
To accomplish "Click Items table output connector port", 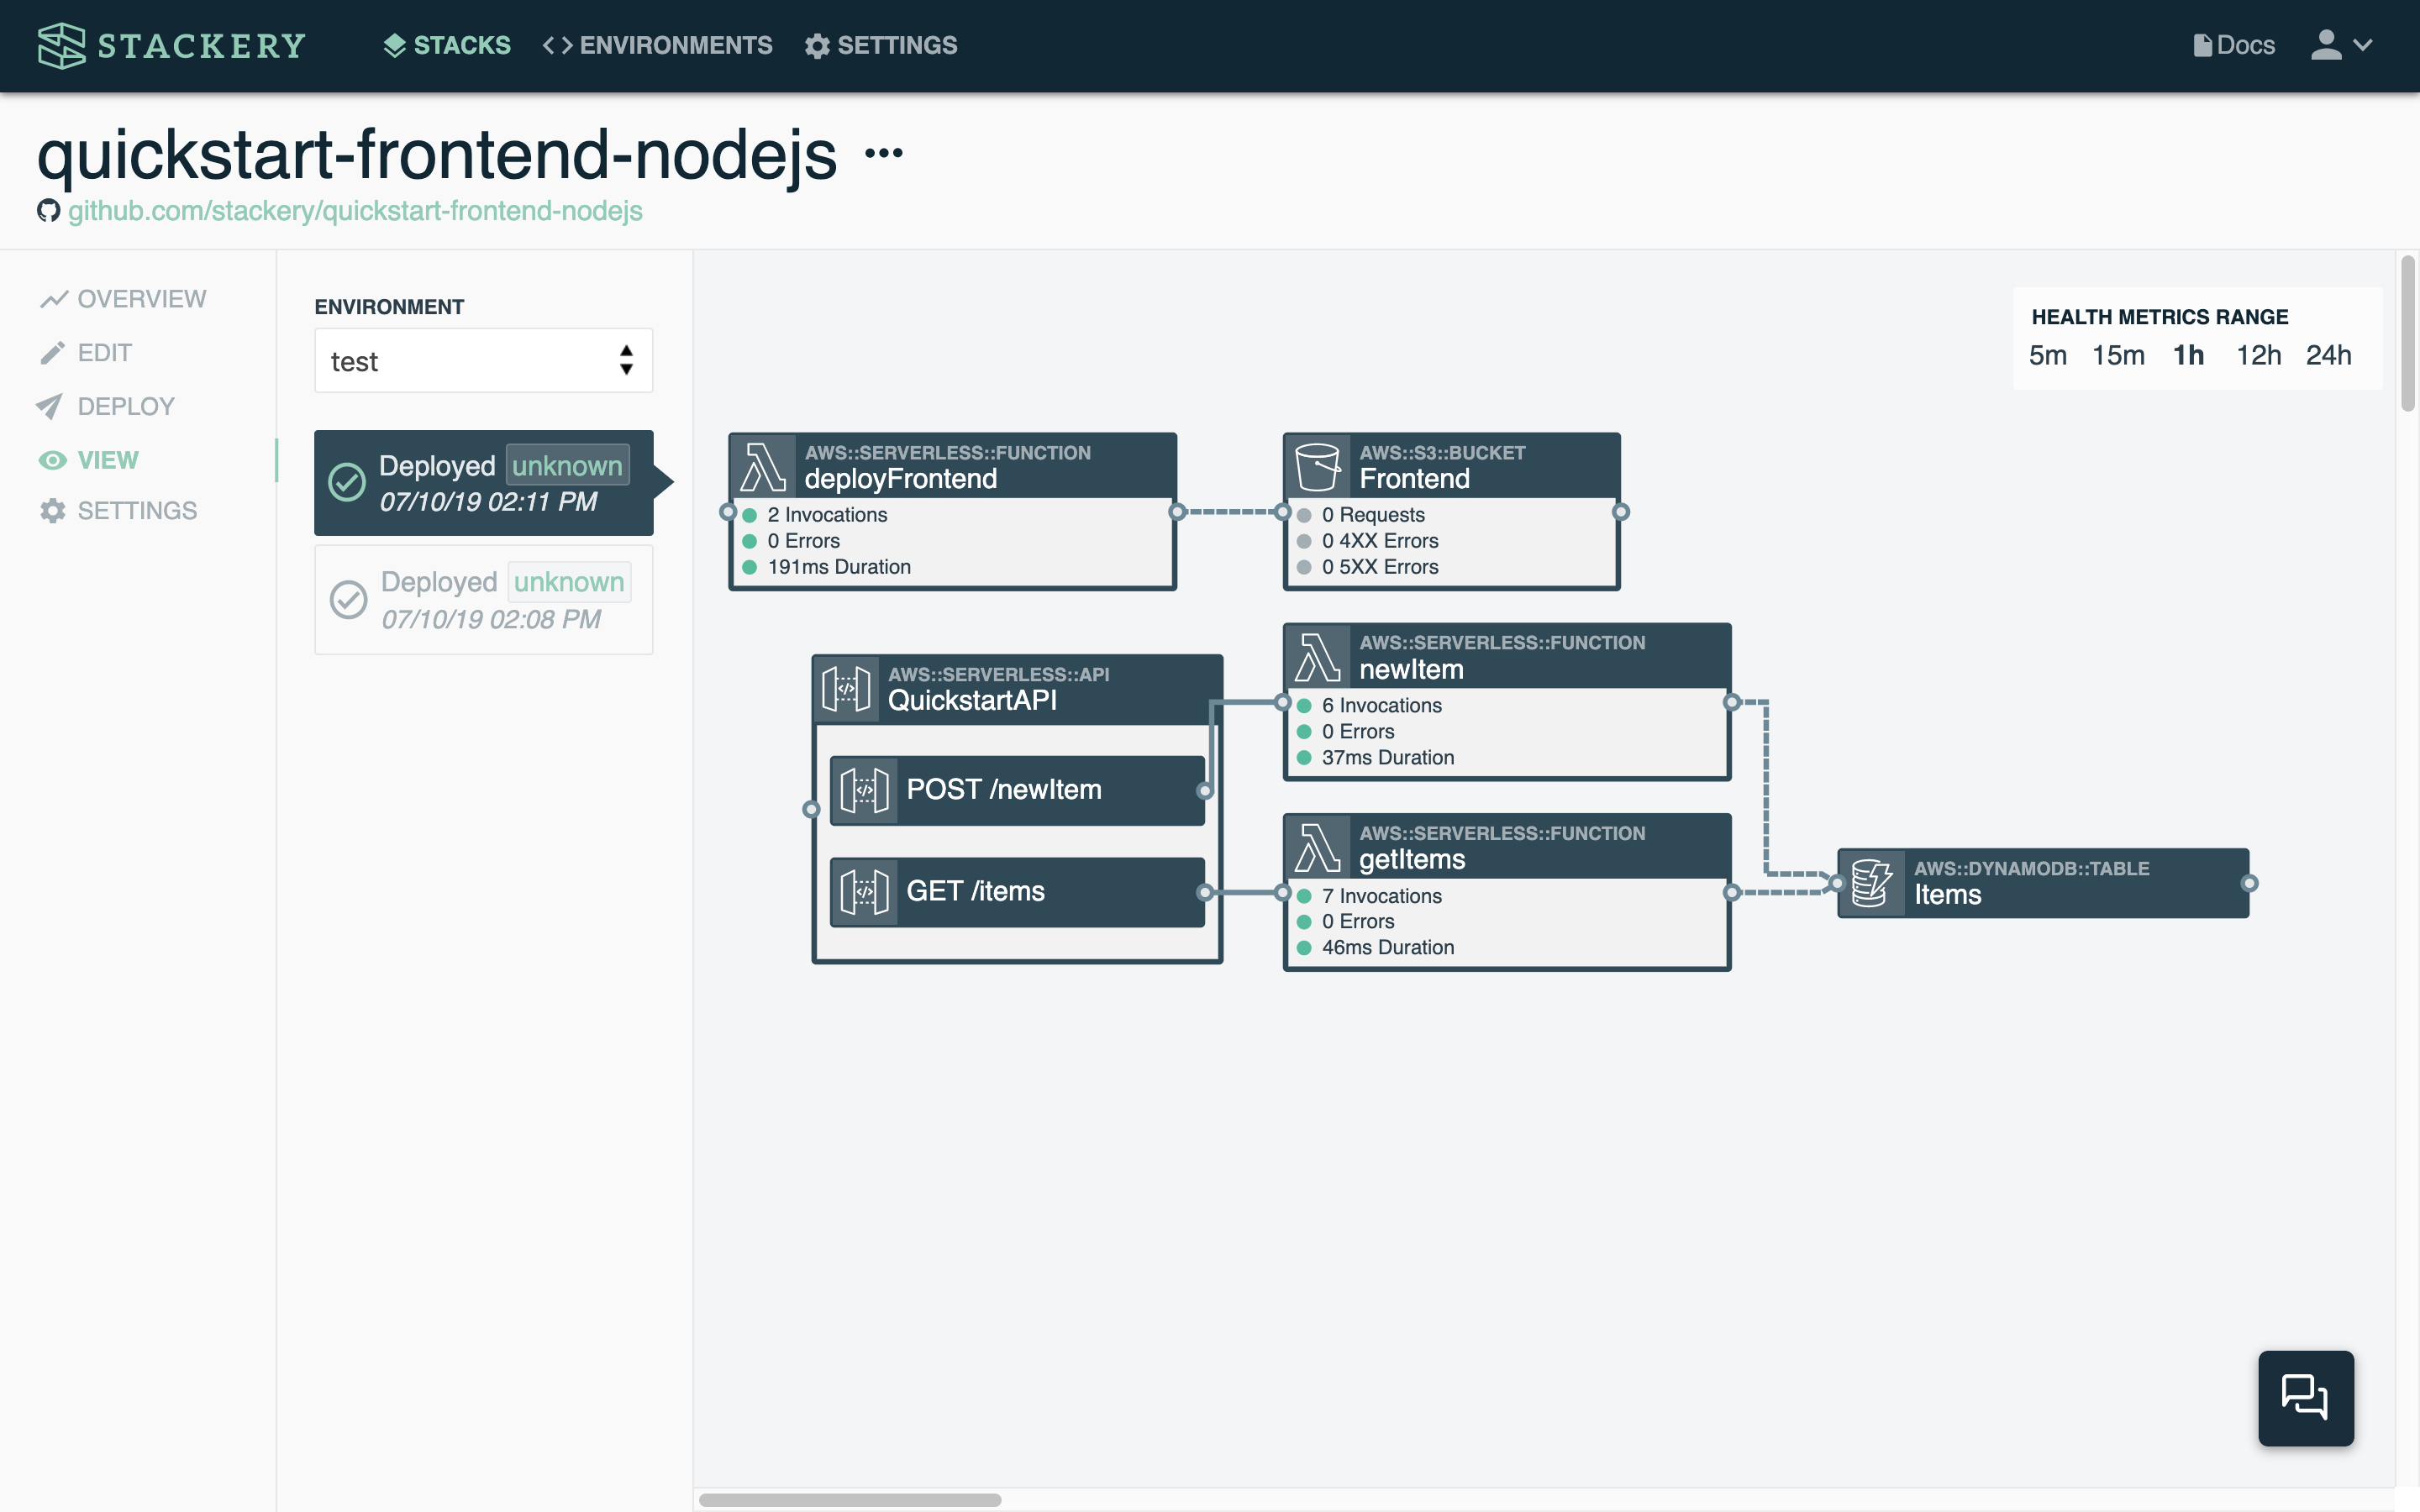I will click(x=2249, y=883).
